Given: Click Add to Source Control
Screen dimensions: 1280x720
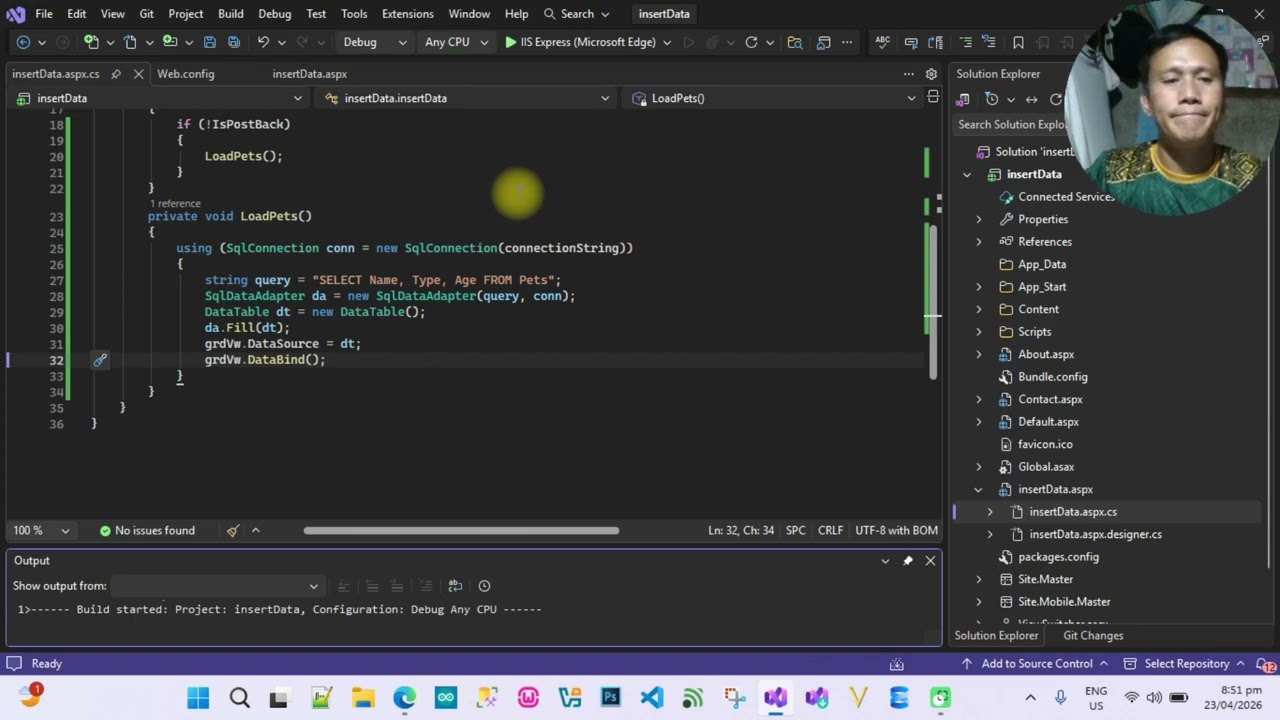Looking at the screenshot, I should (1035, 664).
